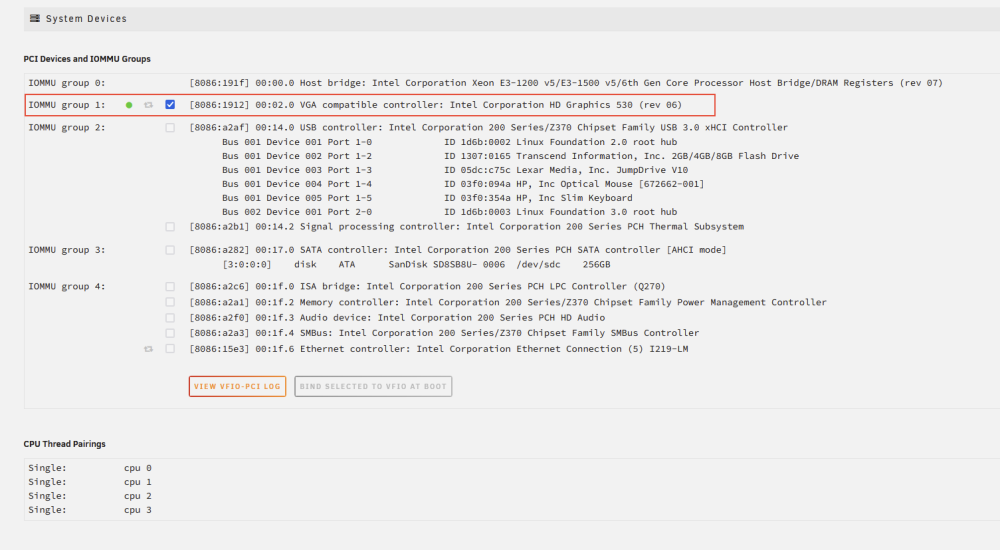Select the USB 3.0 xHCI Controller text
1000x550 pixels.
(489, 128)
